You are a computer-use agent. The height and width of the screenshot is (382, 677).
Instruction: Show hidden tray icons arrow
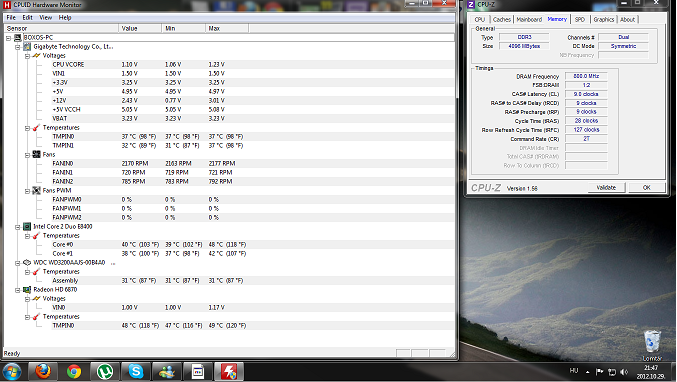pos(588,372)
